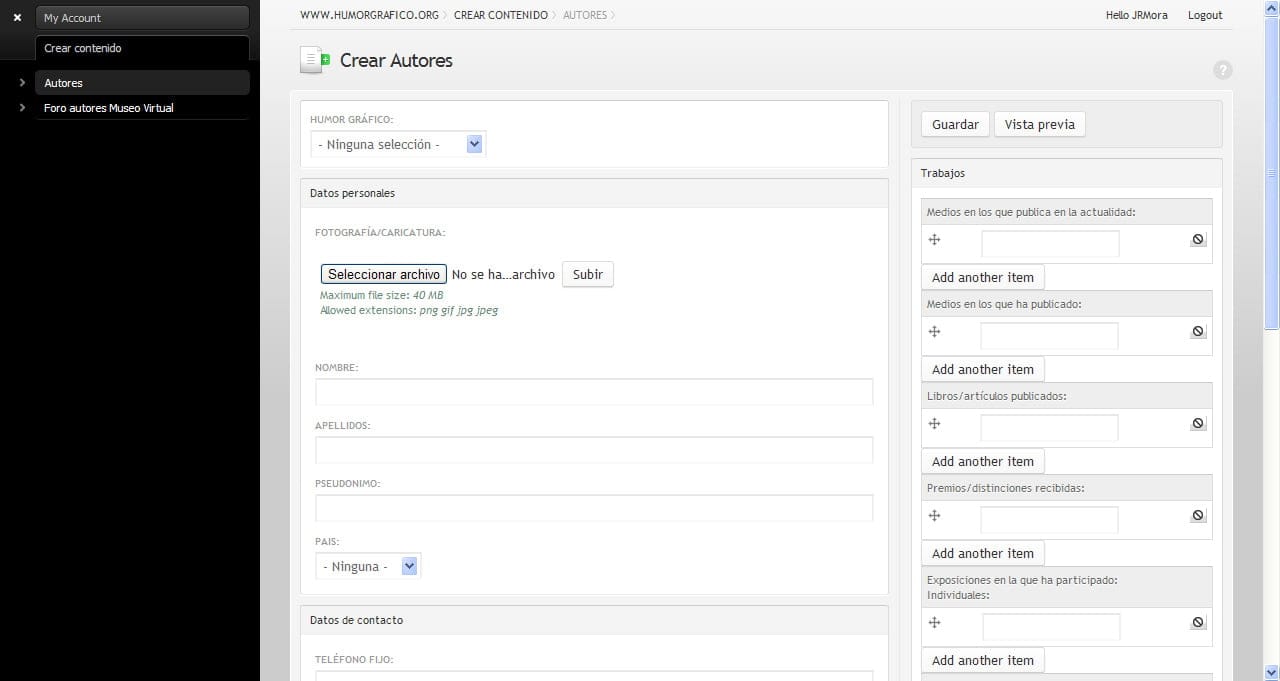Expand the Foro autores Museo Virtual arrow
This screenshot has width=1280, height=681.
pos(22,108)
